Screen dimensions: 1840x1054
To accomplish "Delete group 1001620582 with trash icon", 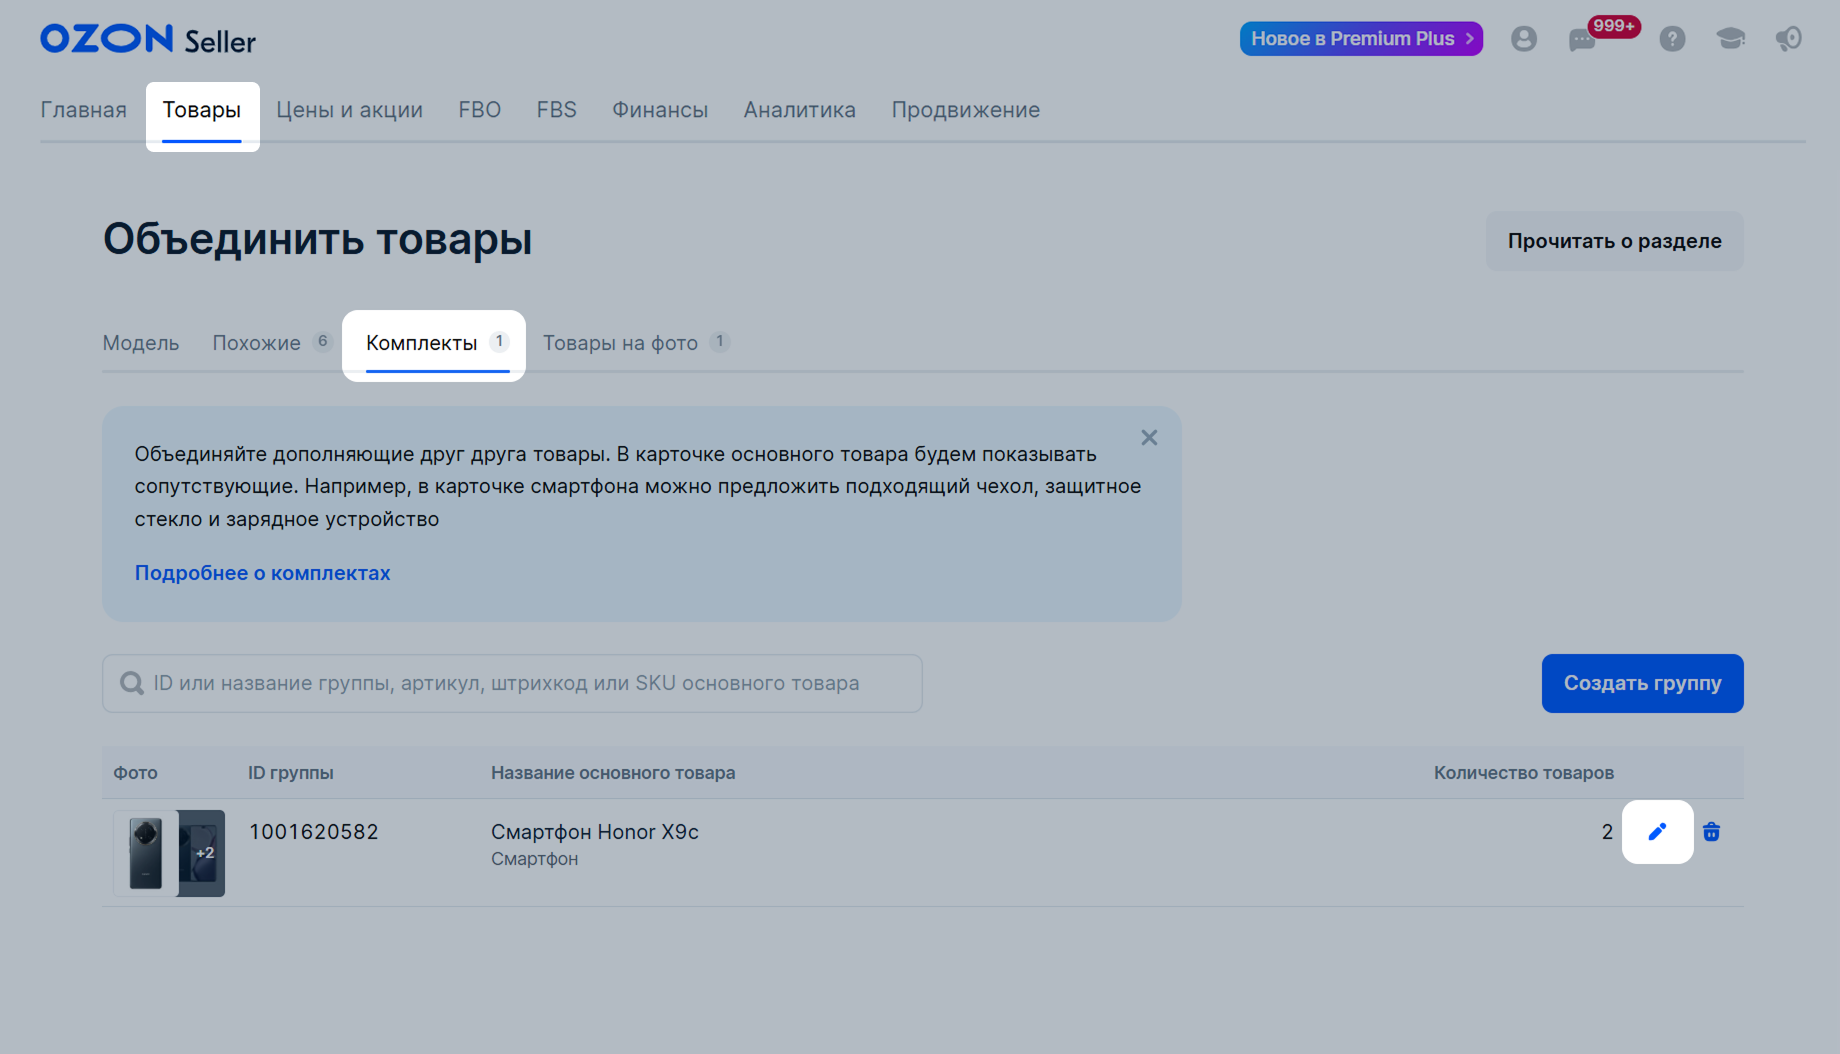I will 1711,832.
